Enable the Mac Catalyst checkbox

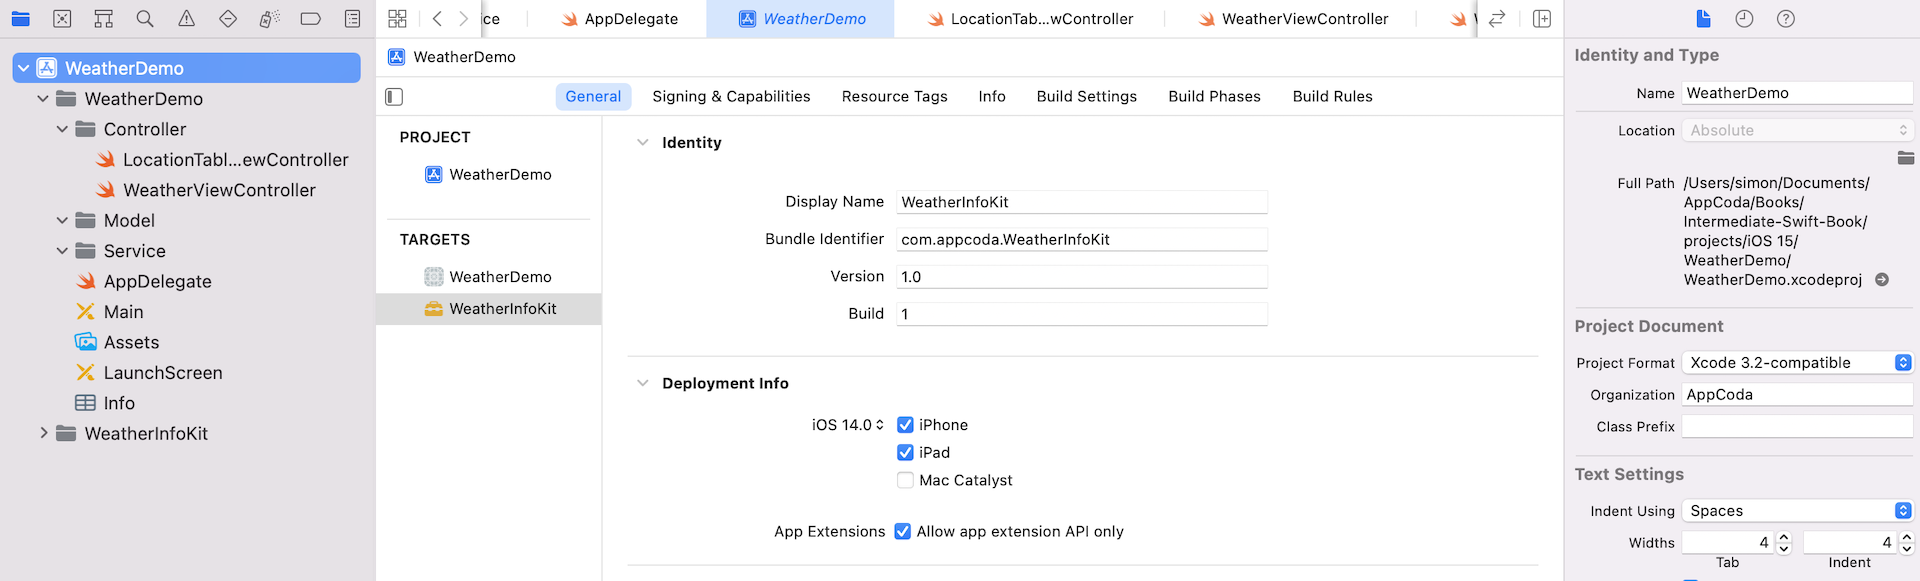click(x=905, y=481)
